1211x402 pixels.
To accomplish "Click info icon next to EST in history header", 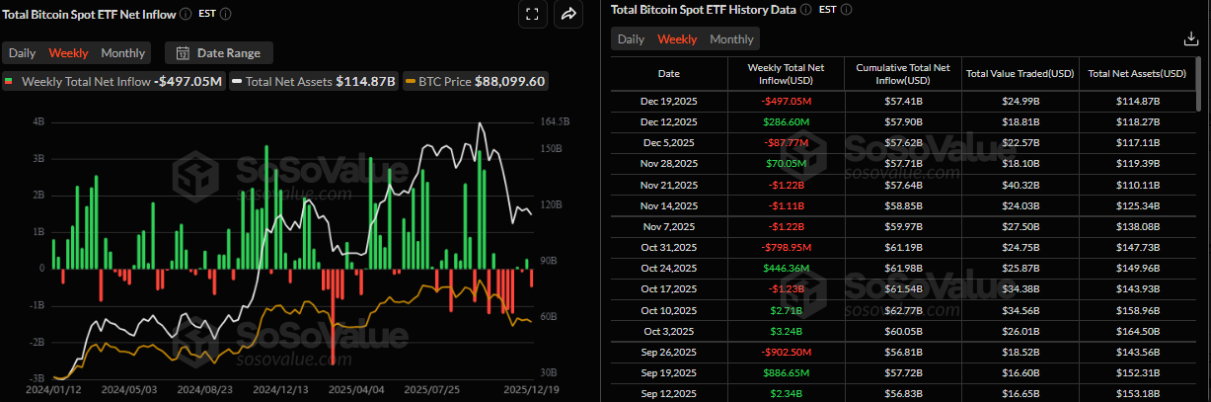I will tap(846, 10).
